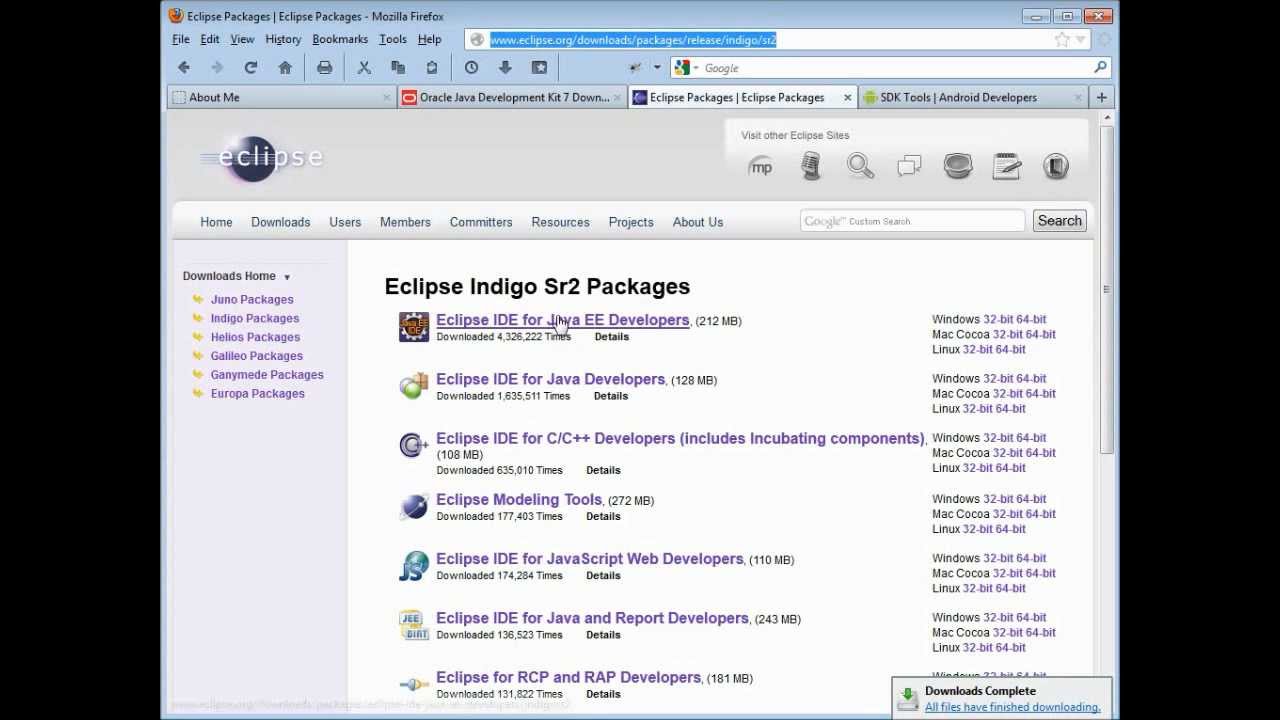Click the Java and Report Developers icon

tap(413, 625)
